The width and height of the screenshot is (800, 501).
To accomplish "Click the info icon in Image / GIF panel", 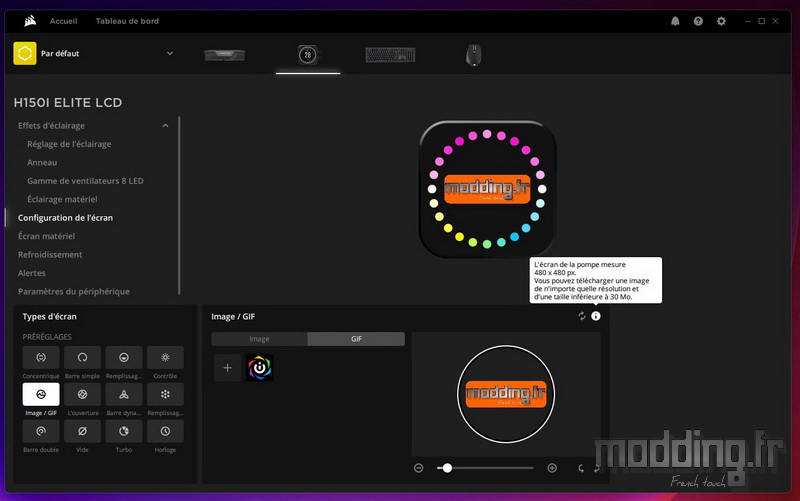I will pos(595,316).
